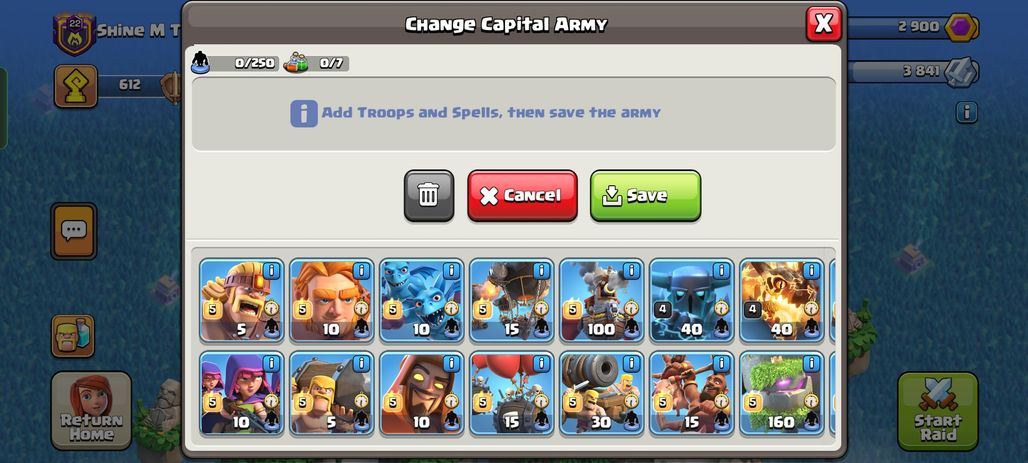Open info for Inferno Dragon card

tap(811, 270)
